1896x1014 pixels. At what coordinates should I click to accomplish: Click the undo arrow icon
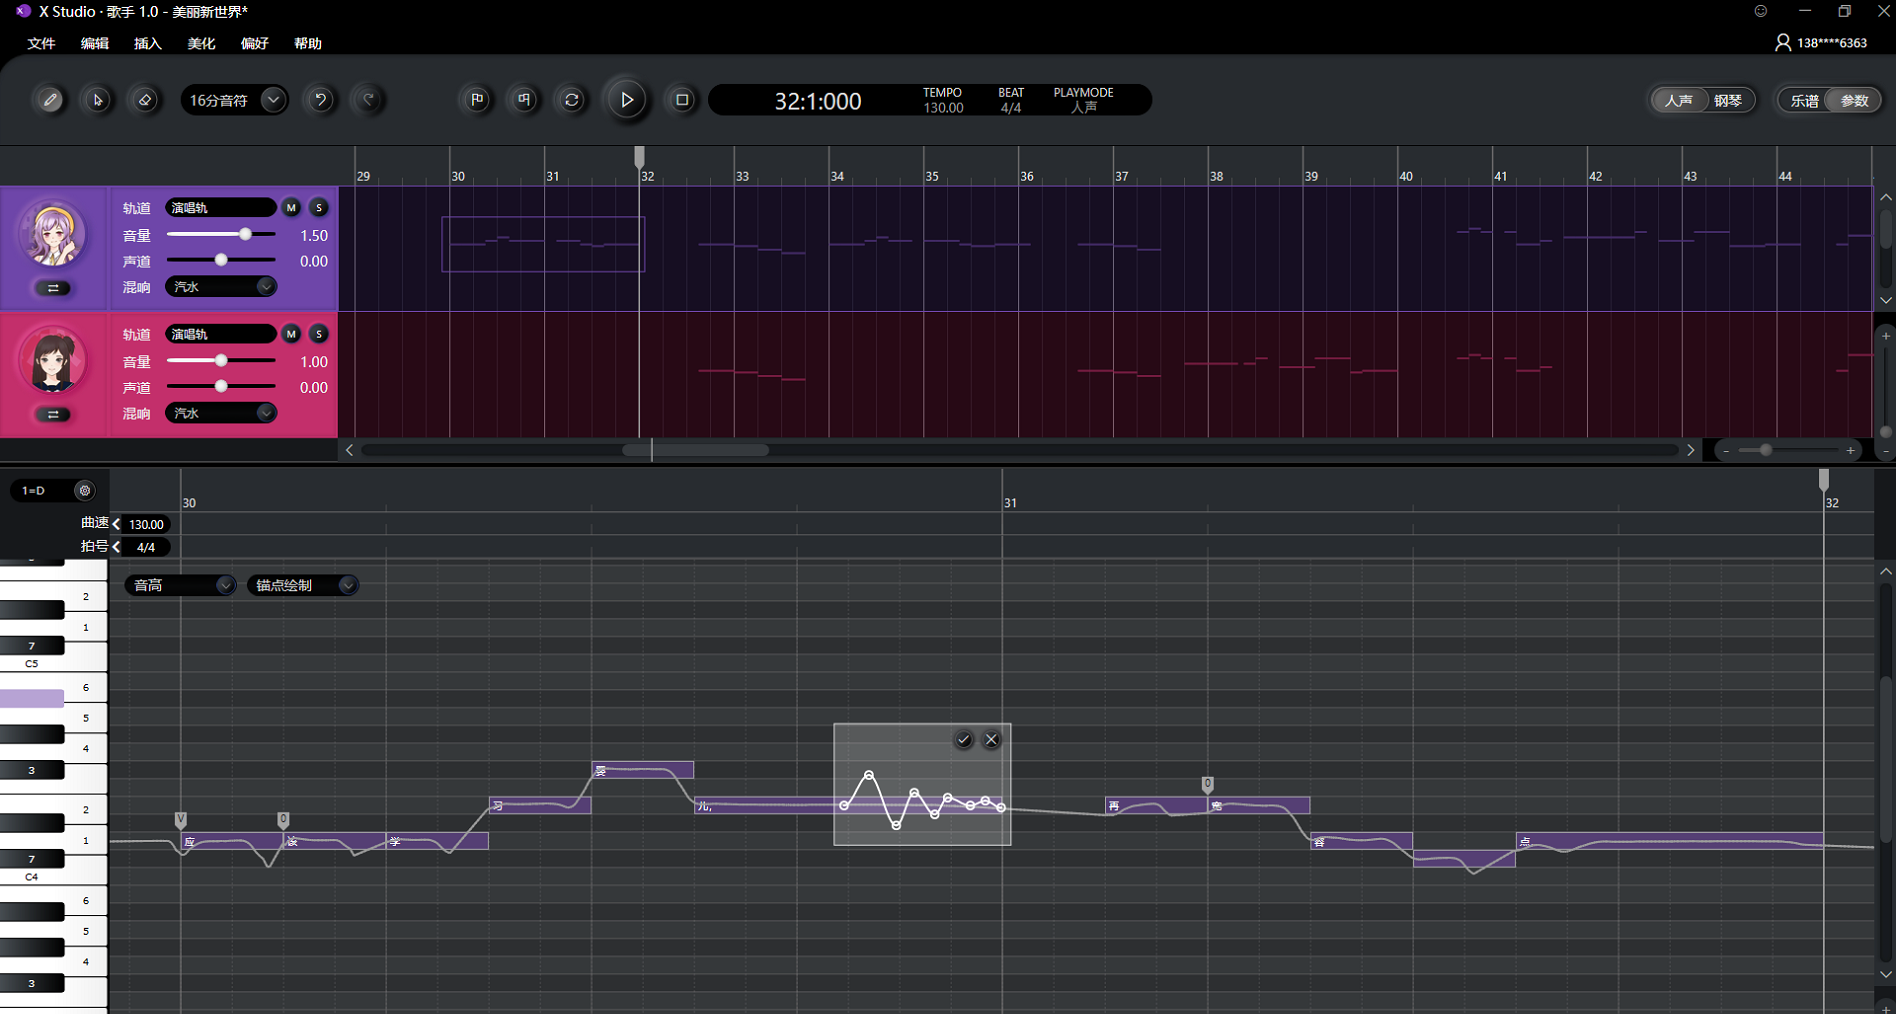pos(320,100)
